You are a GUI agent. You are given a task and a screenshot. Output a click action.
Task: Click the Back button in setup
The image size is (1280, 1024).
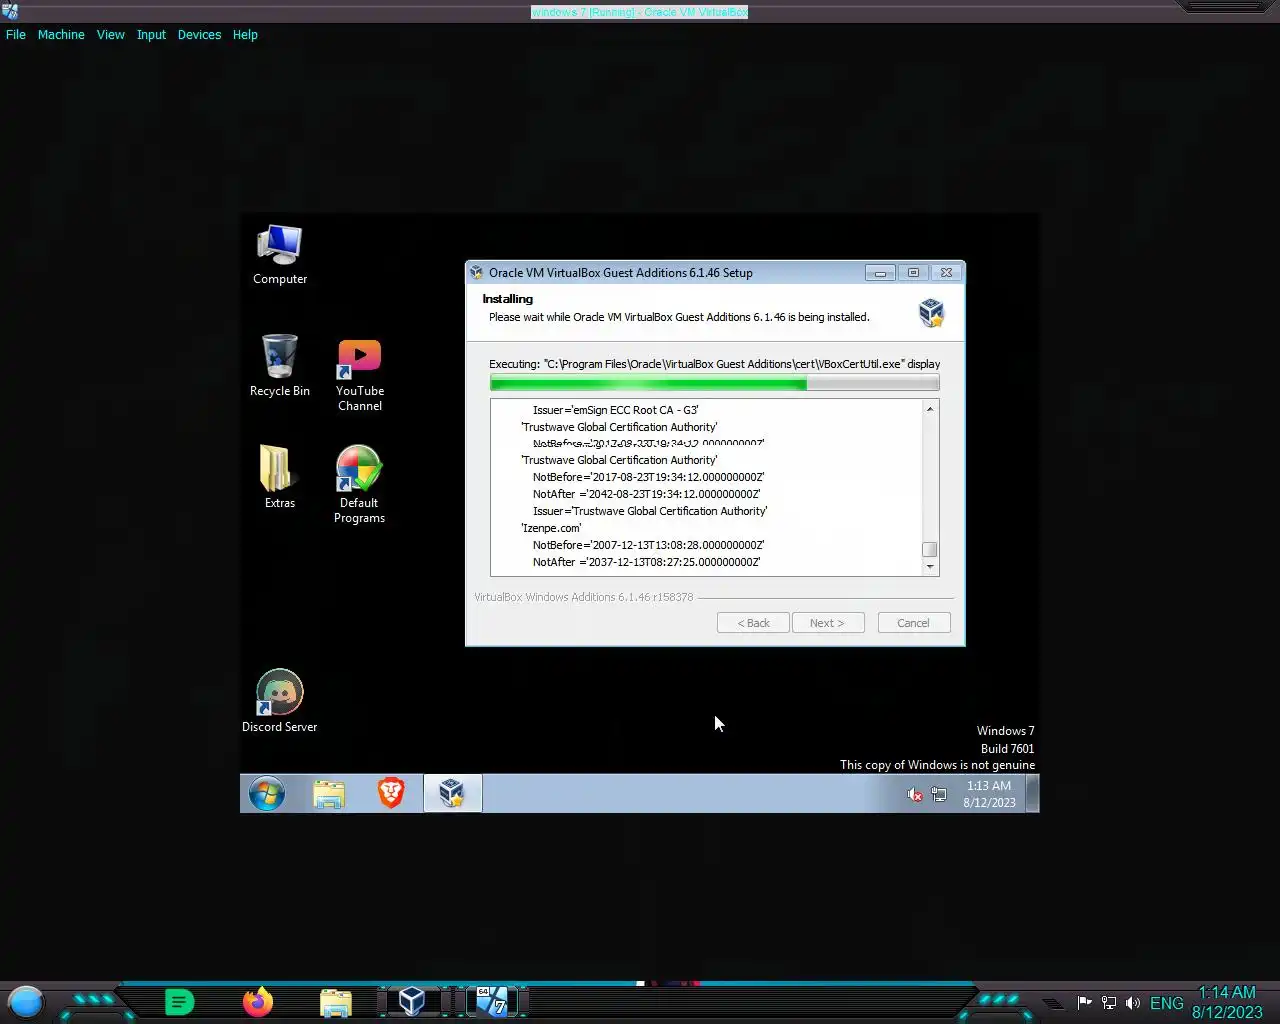point(753,623)
